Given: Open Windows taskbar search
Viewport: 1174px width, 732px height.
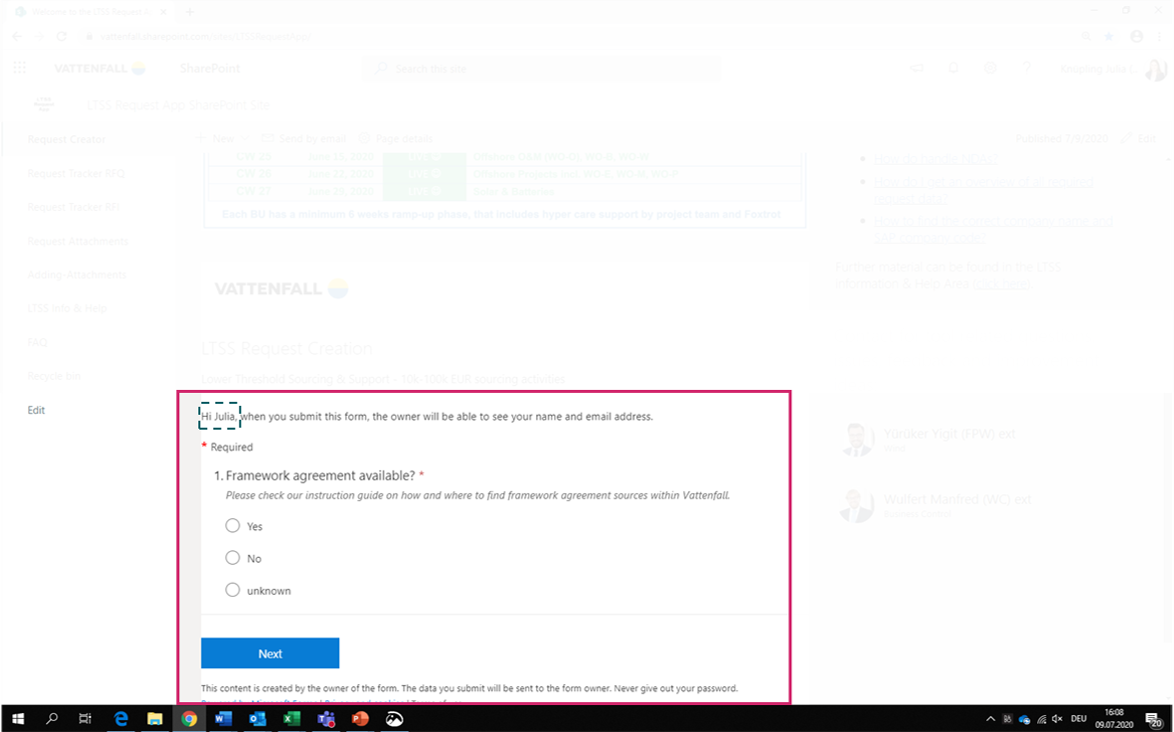Looking at the screenshot, I should (52, 719).
